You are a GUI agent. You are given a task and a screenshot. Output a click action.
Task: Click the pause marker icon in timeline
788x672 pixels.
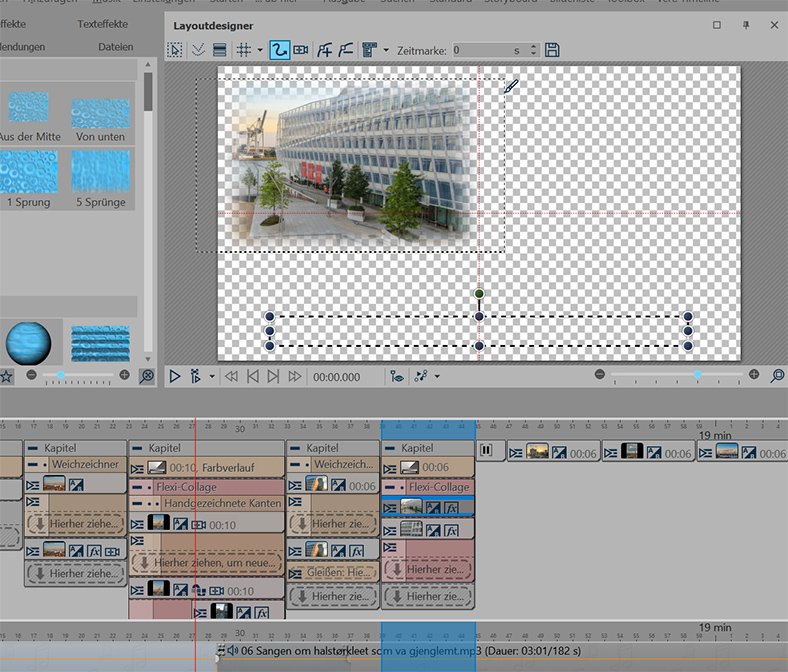click(486, 451)
